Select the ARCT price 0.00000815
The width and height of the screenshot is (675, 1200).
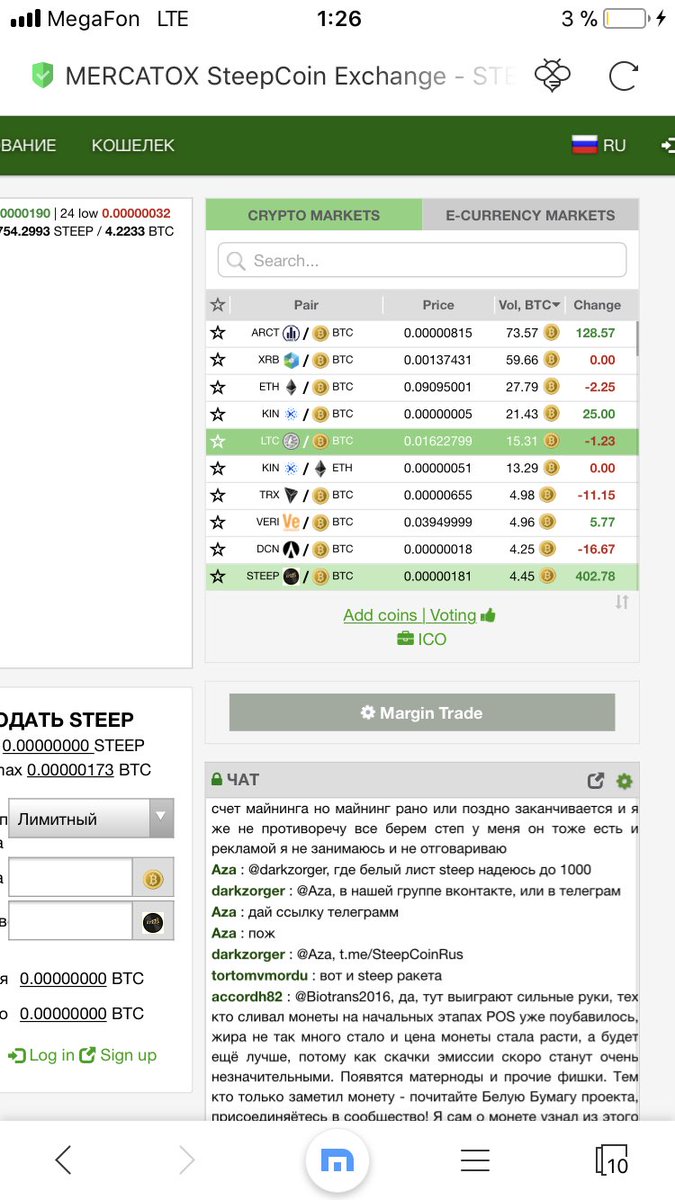tap(438, 333)
